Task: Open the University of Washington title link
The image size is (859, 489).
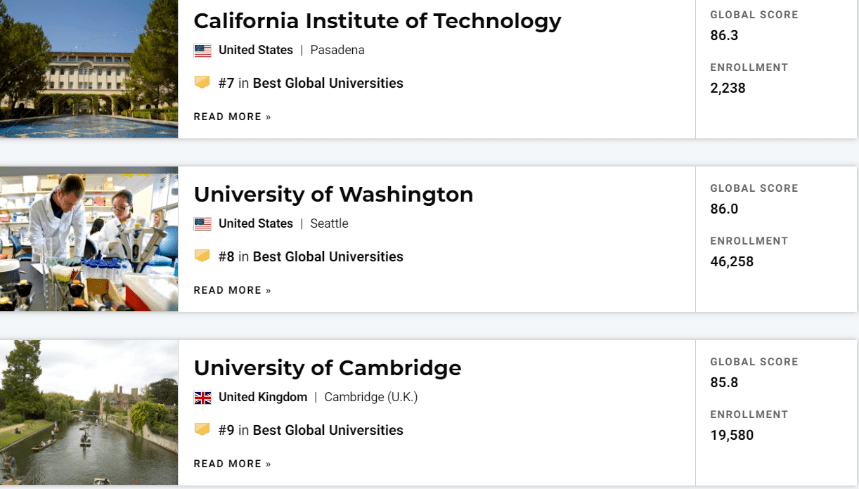Action: point(333,195)
